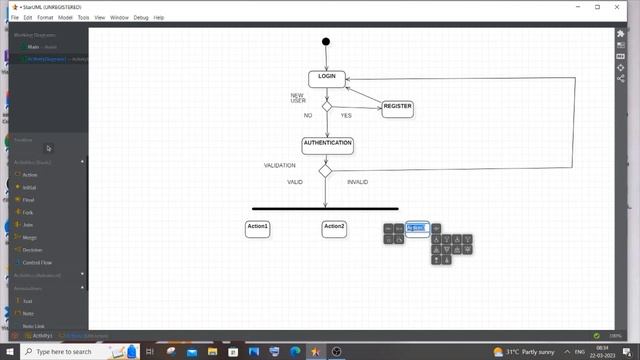Select the initial black node on canvas
This screenshot has height=360, width=640.
coord(326,42)
